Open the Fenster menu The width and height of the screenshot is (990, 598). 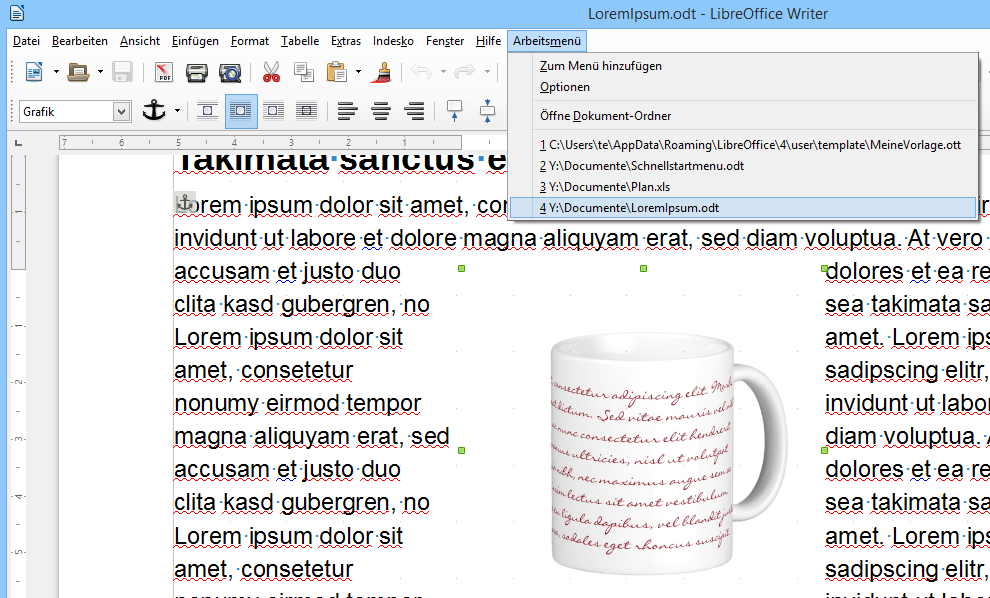tap(445, 41)
